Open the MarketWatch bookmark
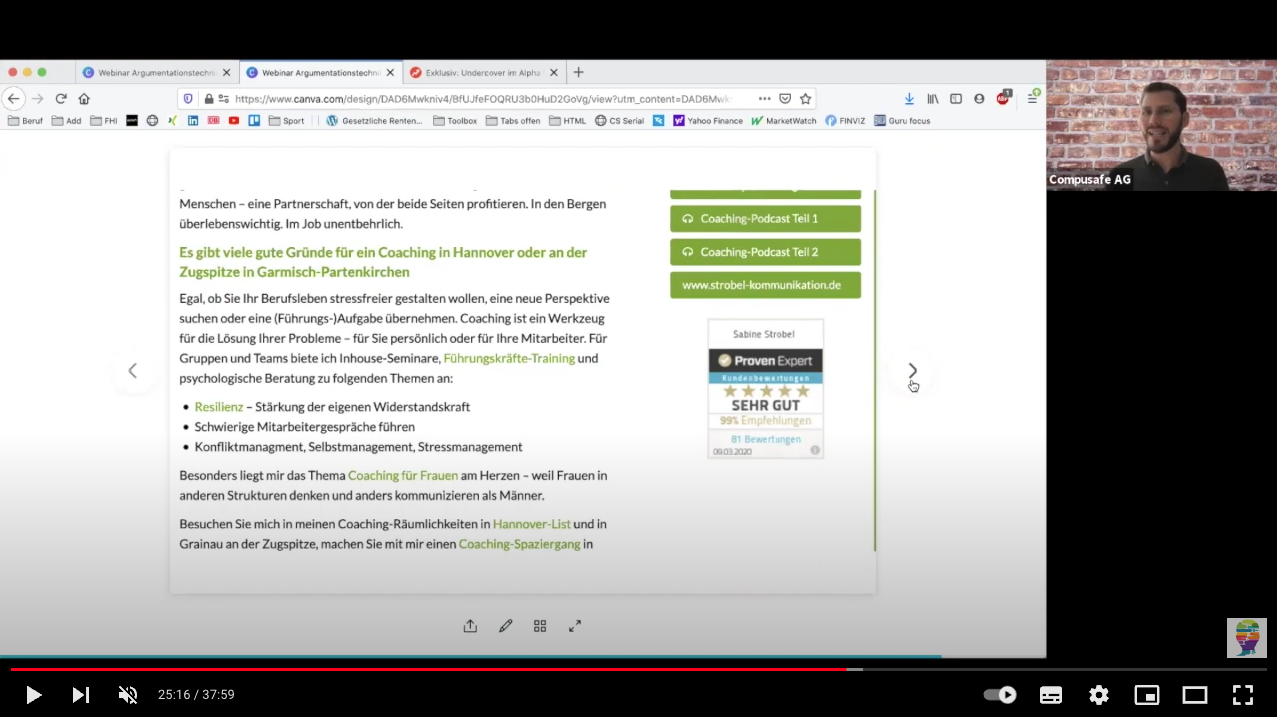Viewport: 1277px width, 717px height. (x=784, y=121)
